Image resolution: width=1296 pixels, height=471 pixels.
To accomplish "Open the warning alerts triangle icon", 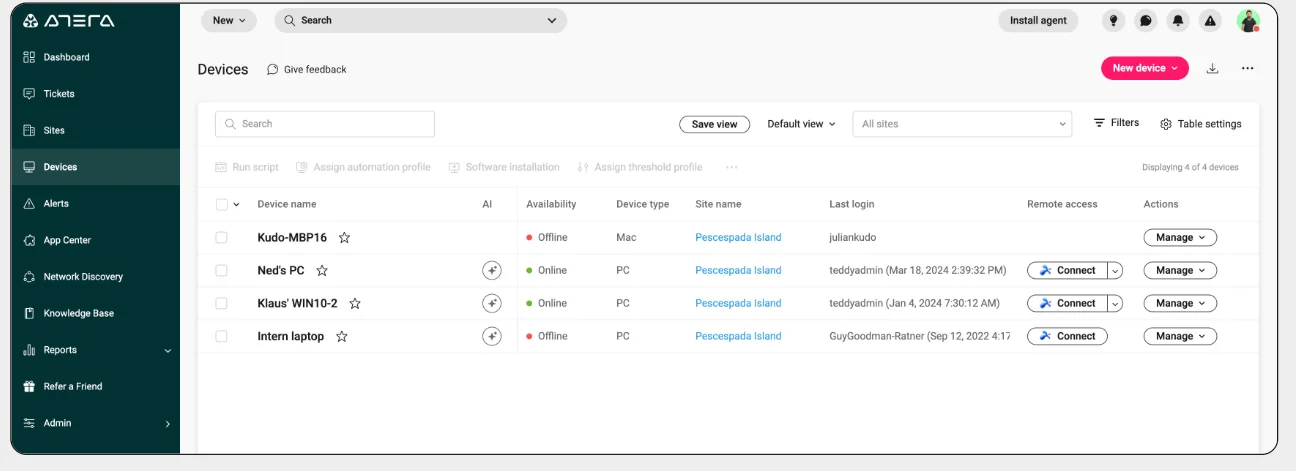I will (1210, 20).
